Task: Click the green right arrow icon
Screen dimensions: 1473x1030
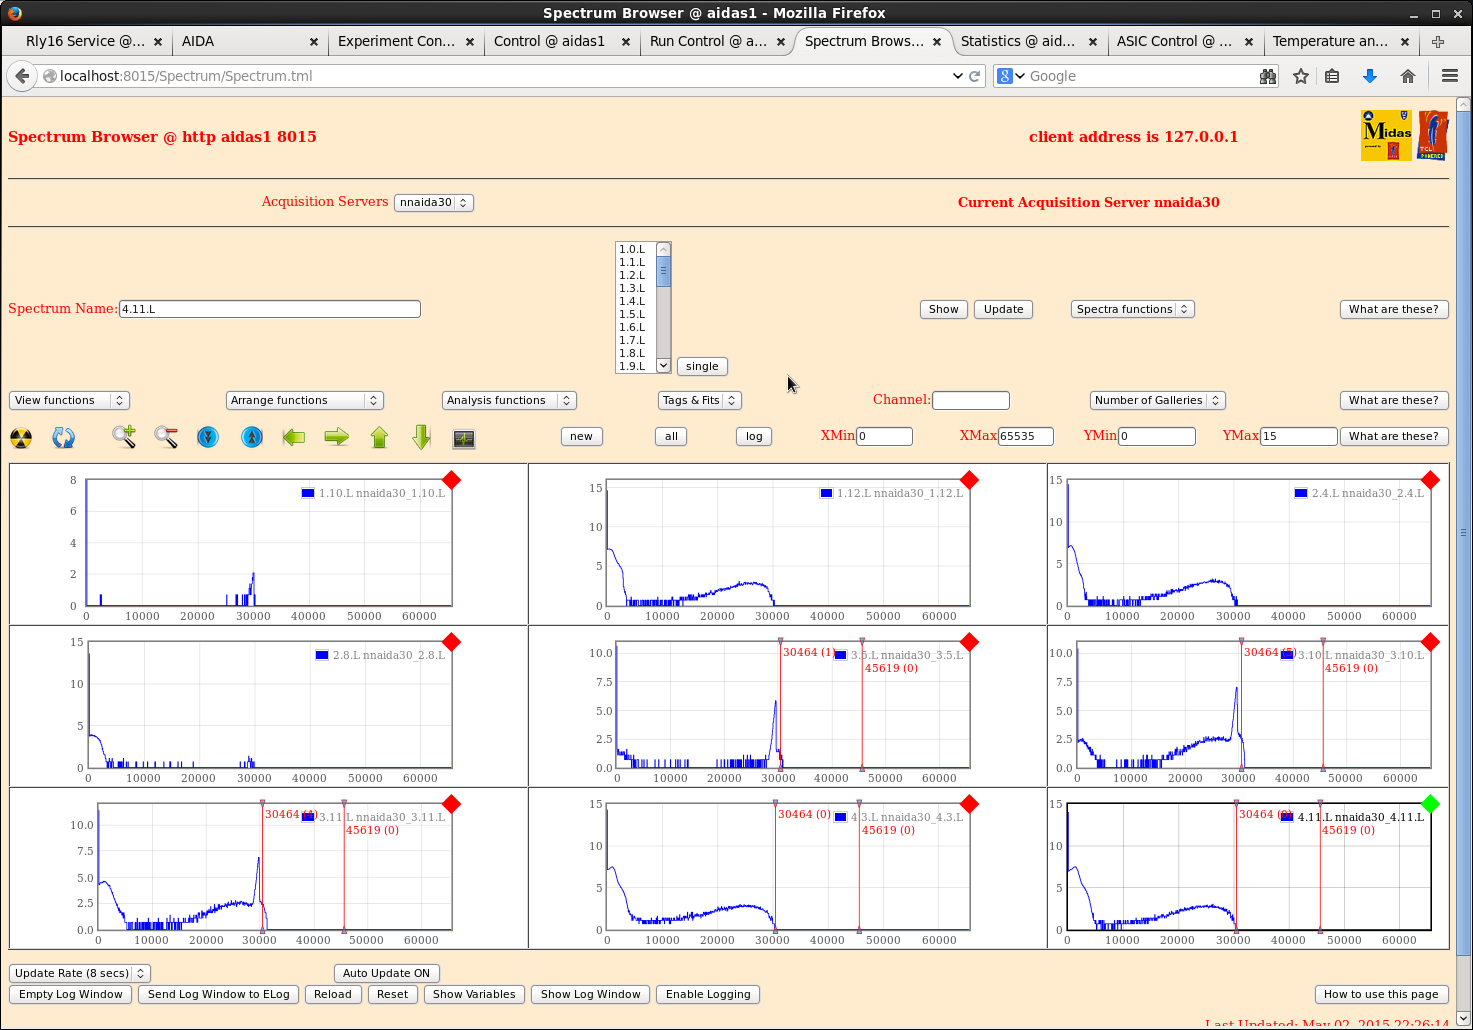Action: click(x=337, y=437)
